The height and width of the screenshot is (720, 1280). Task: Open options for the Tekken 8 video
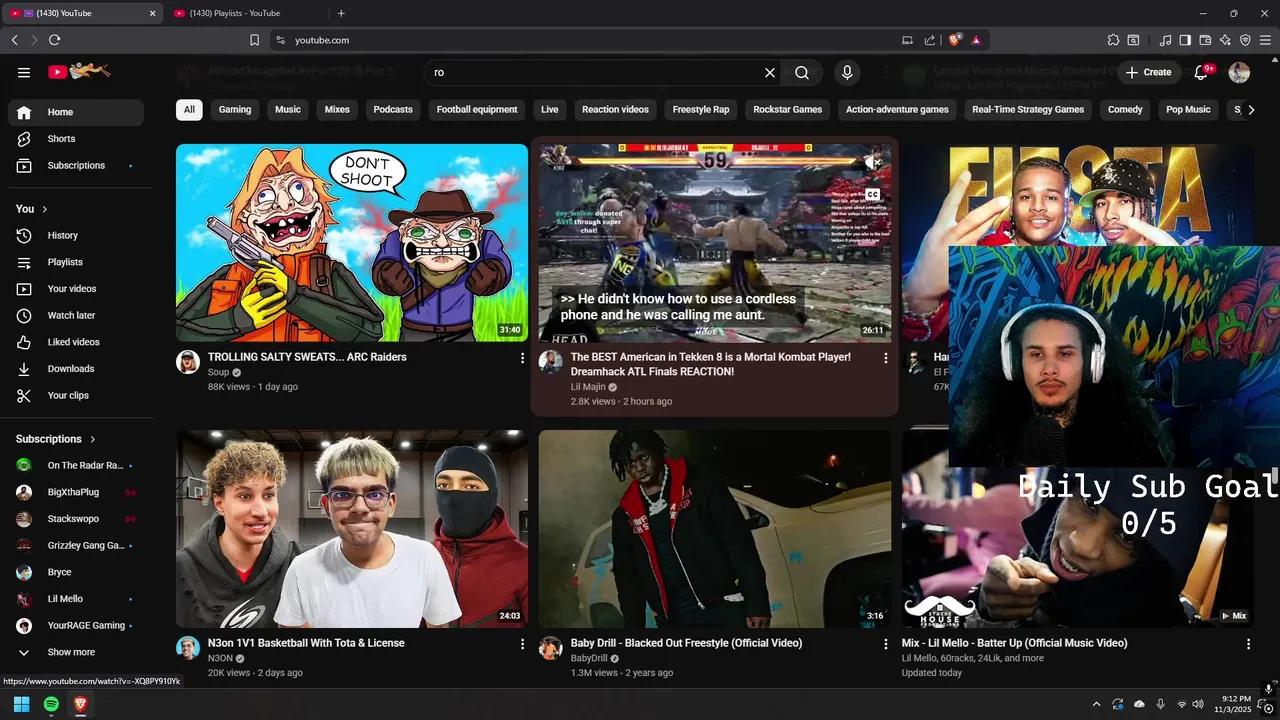[x=885, y=358]
